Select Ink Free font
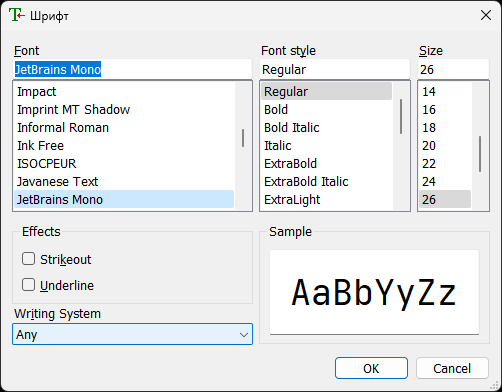Viewport: 502px width, 392px height. click(124, 145)
